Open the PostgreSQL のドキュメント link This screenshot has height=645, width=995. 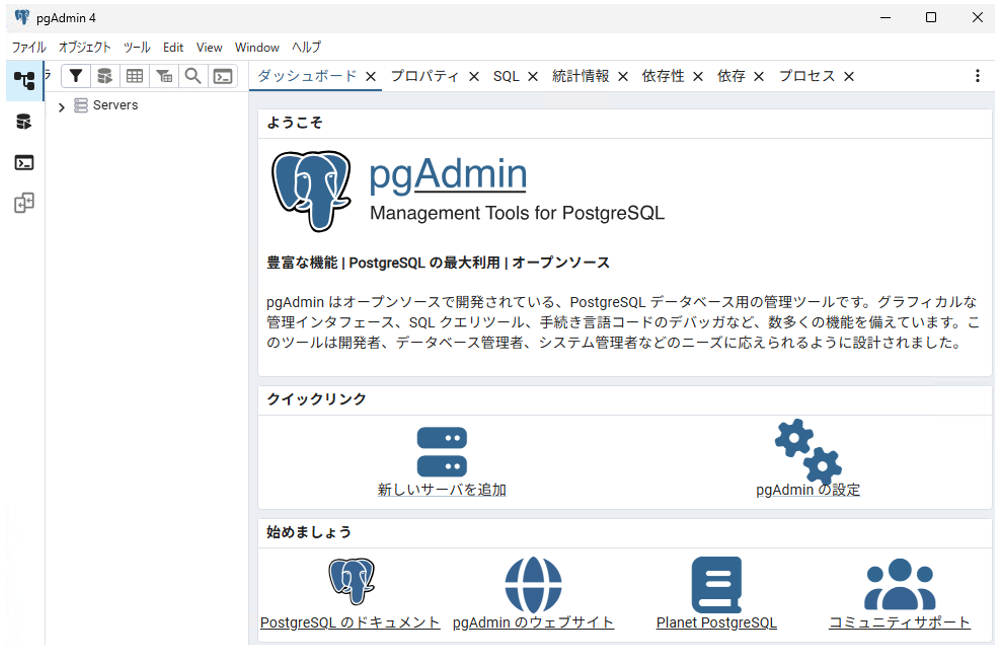350,623
